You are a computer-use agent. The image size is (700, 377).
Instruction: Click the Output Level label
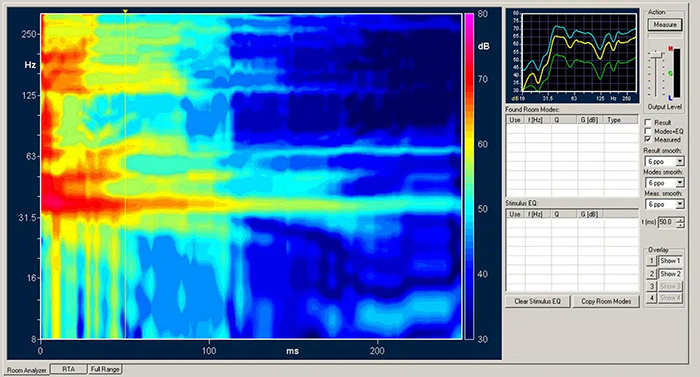(665, 107)
